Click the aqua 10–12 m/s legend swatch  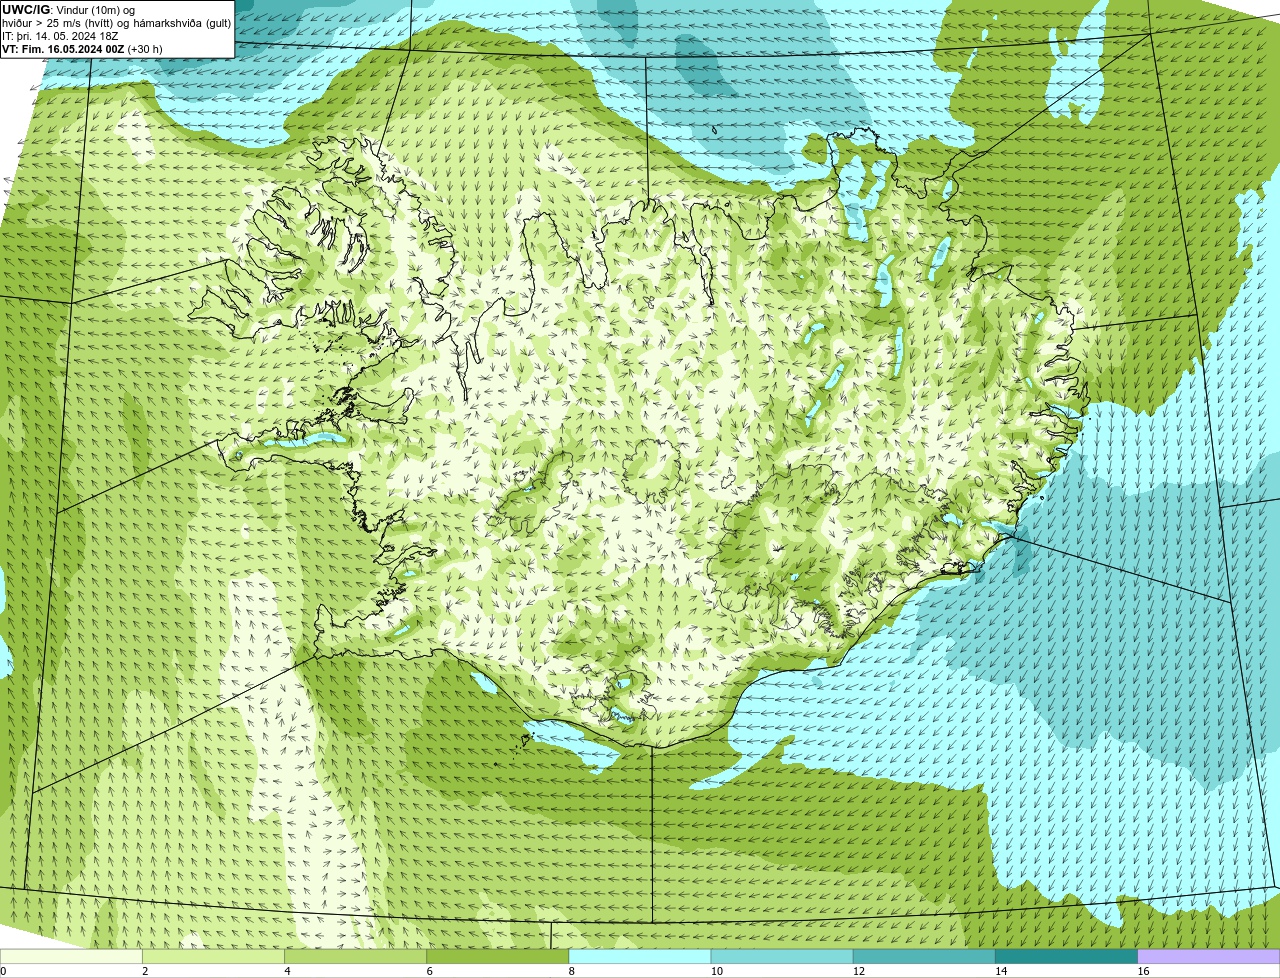click(x=782, y=957)
